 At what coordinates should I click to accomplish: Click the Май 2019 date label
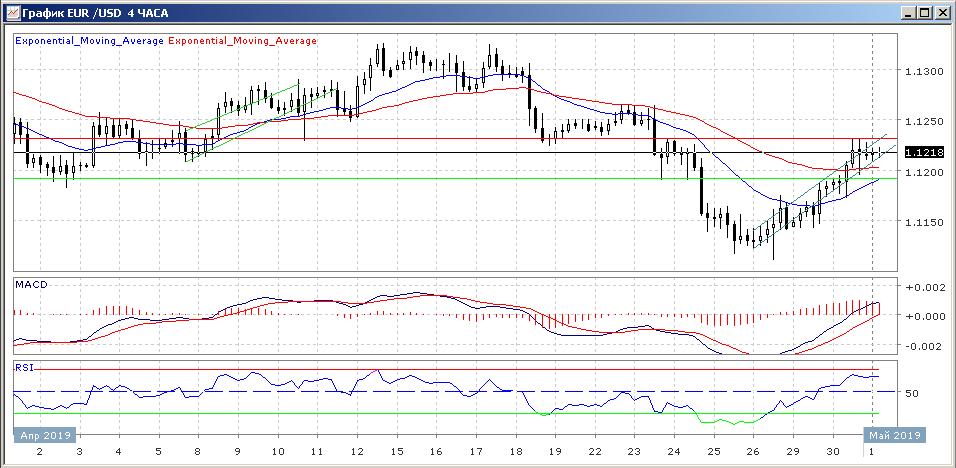[894, 436]
